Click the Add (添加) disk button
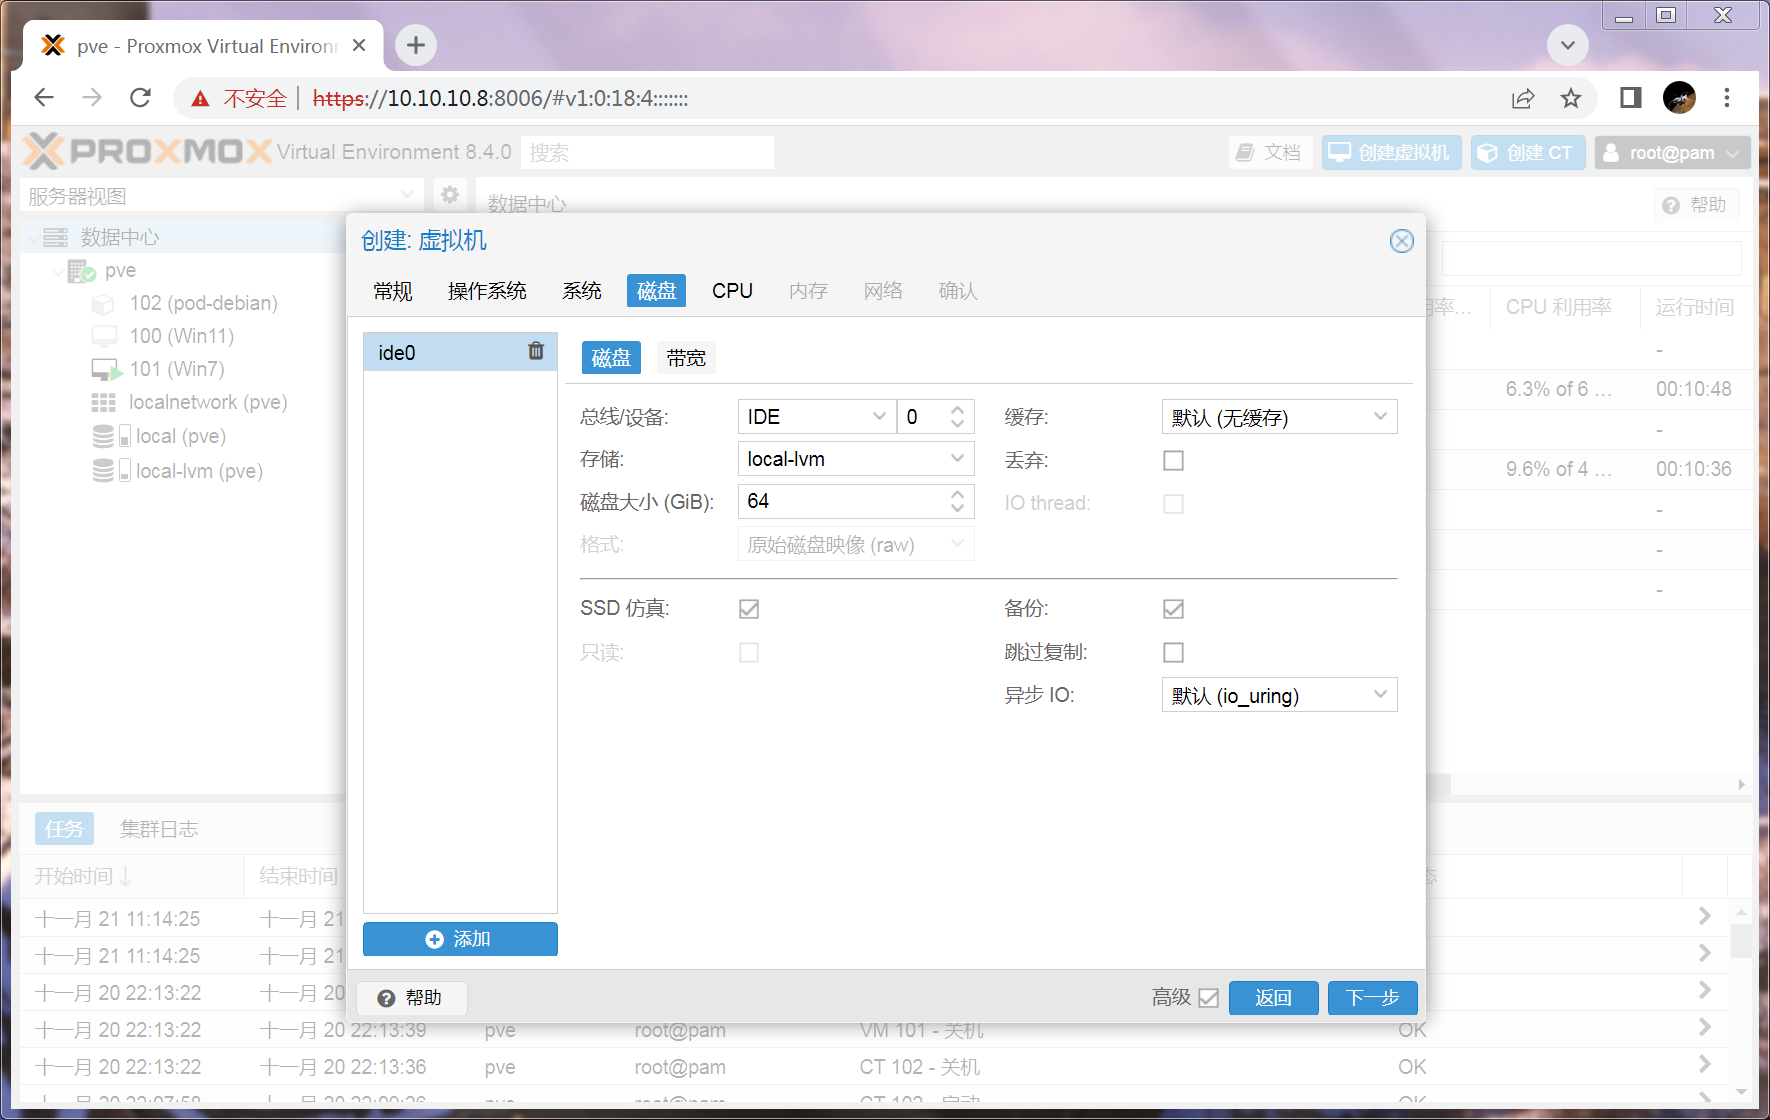This screenshot has width=1770, height=1120. (460, 939)
